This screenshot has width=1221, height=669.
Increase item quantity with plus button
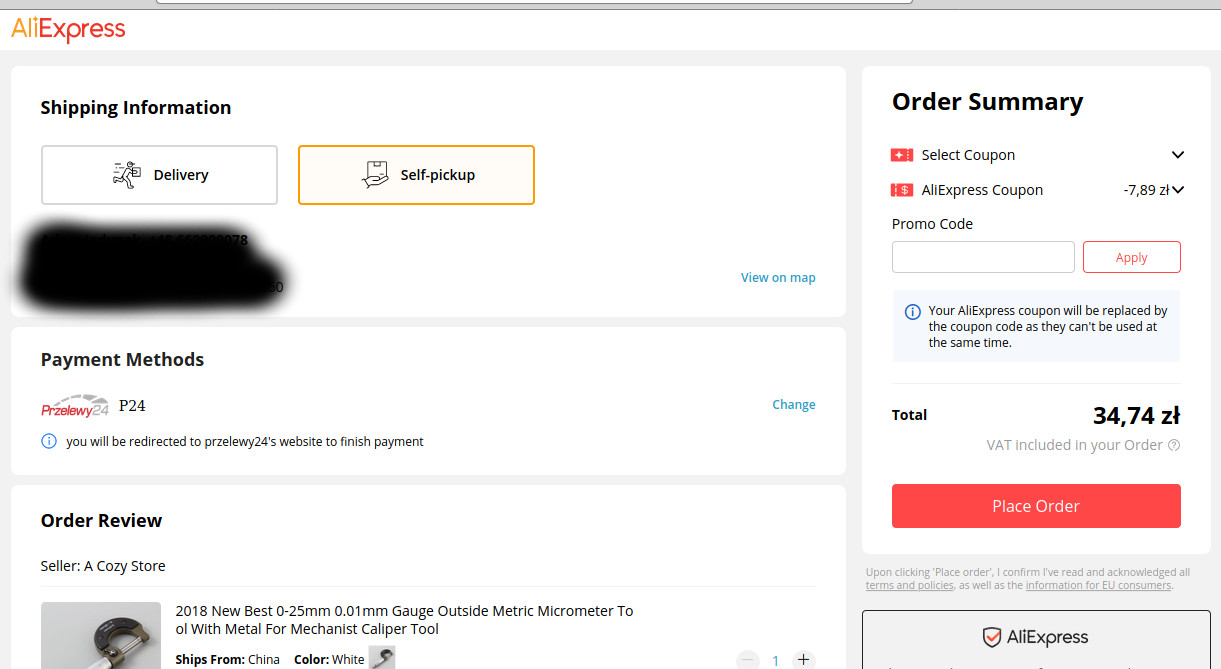(803, 660)
